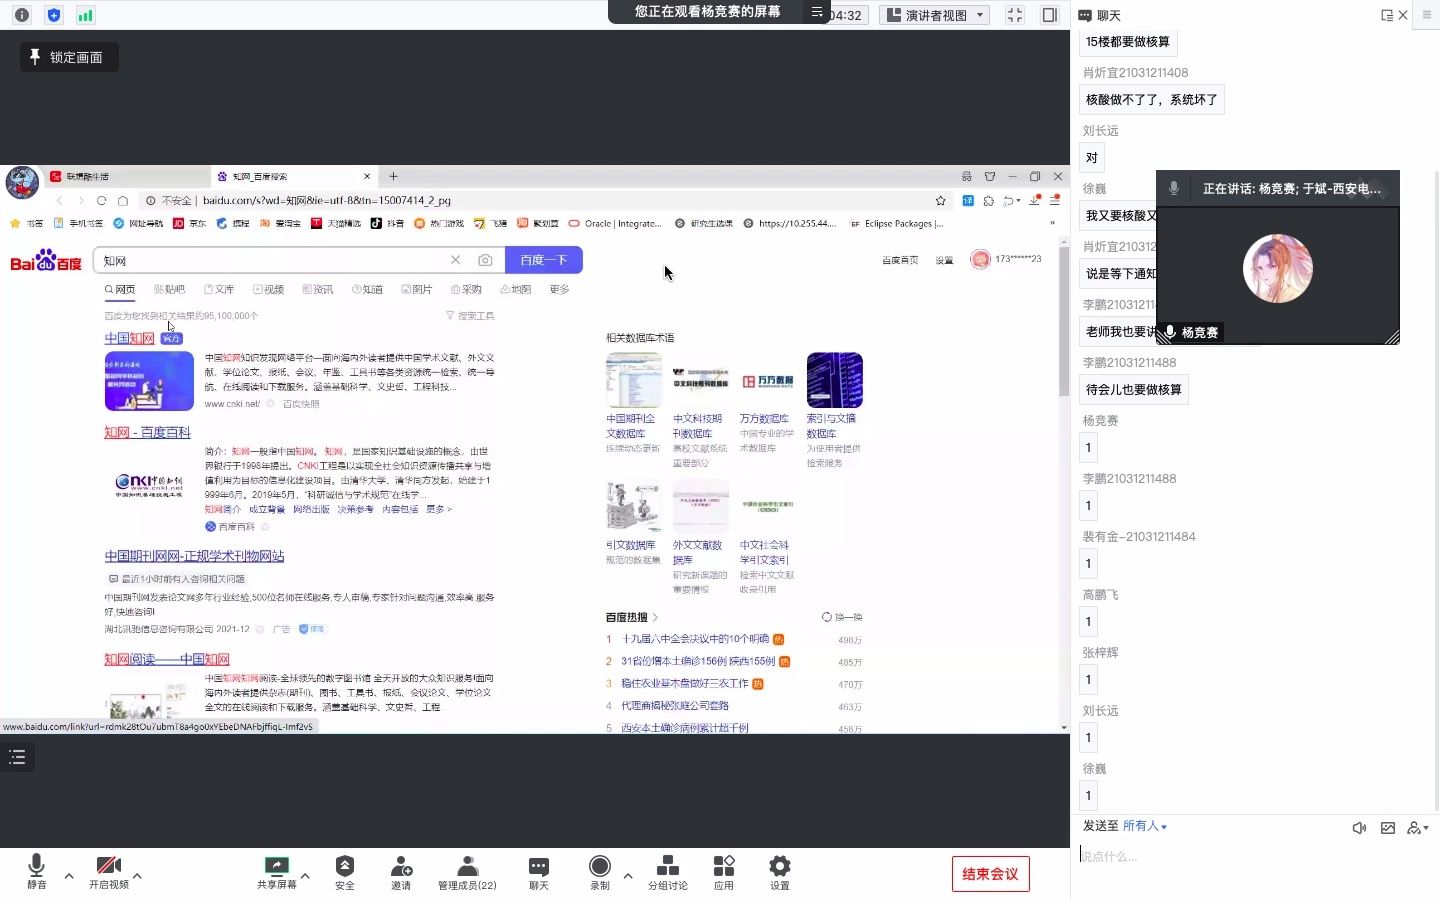1440x900 pixels.
Task: Click the browser bookmark star icon
Action: 940,200
